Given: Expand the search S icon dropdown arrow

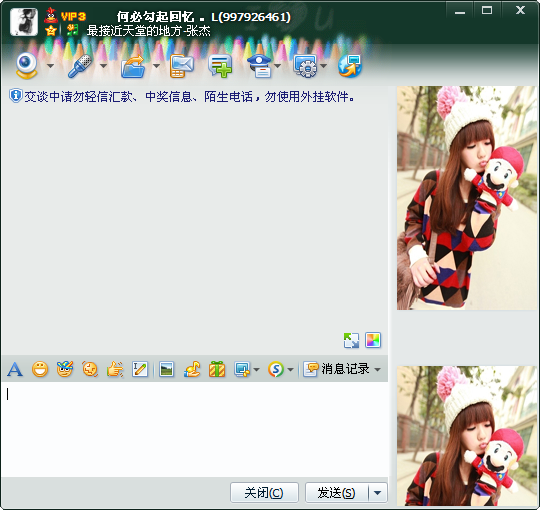Looking at the screenshot, I should pyautogui.click(x=290, y=370).
